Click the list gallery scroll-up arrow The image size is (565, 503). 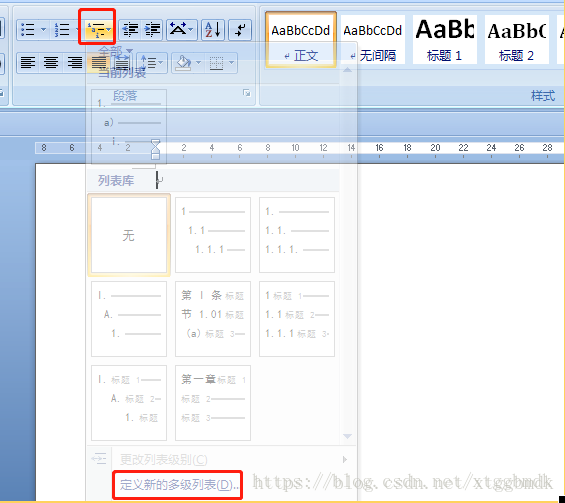click(347, 70)
